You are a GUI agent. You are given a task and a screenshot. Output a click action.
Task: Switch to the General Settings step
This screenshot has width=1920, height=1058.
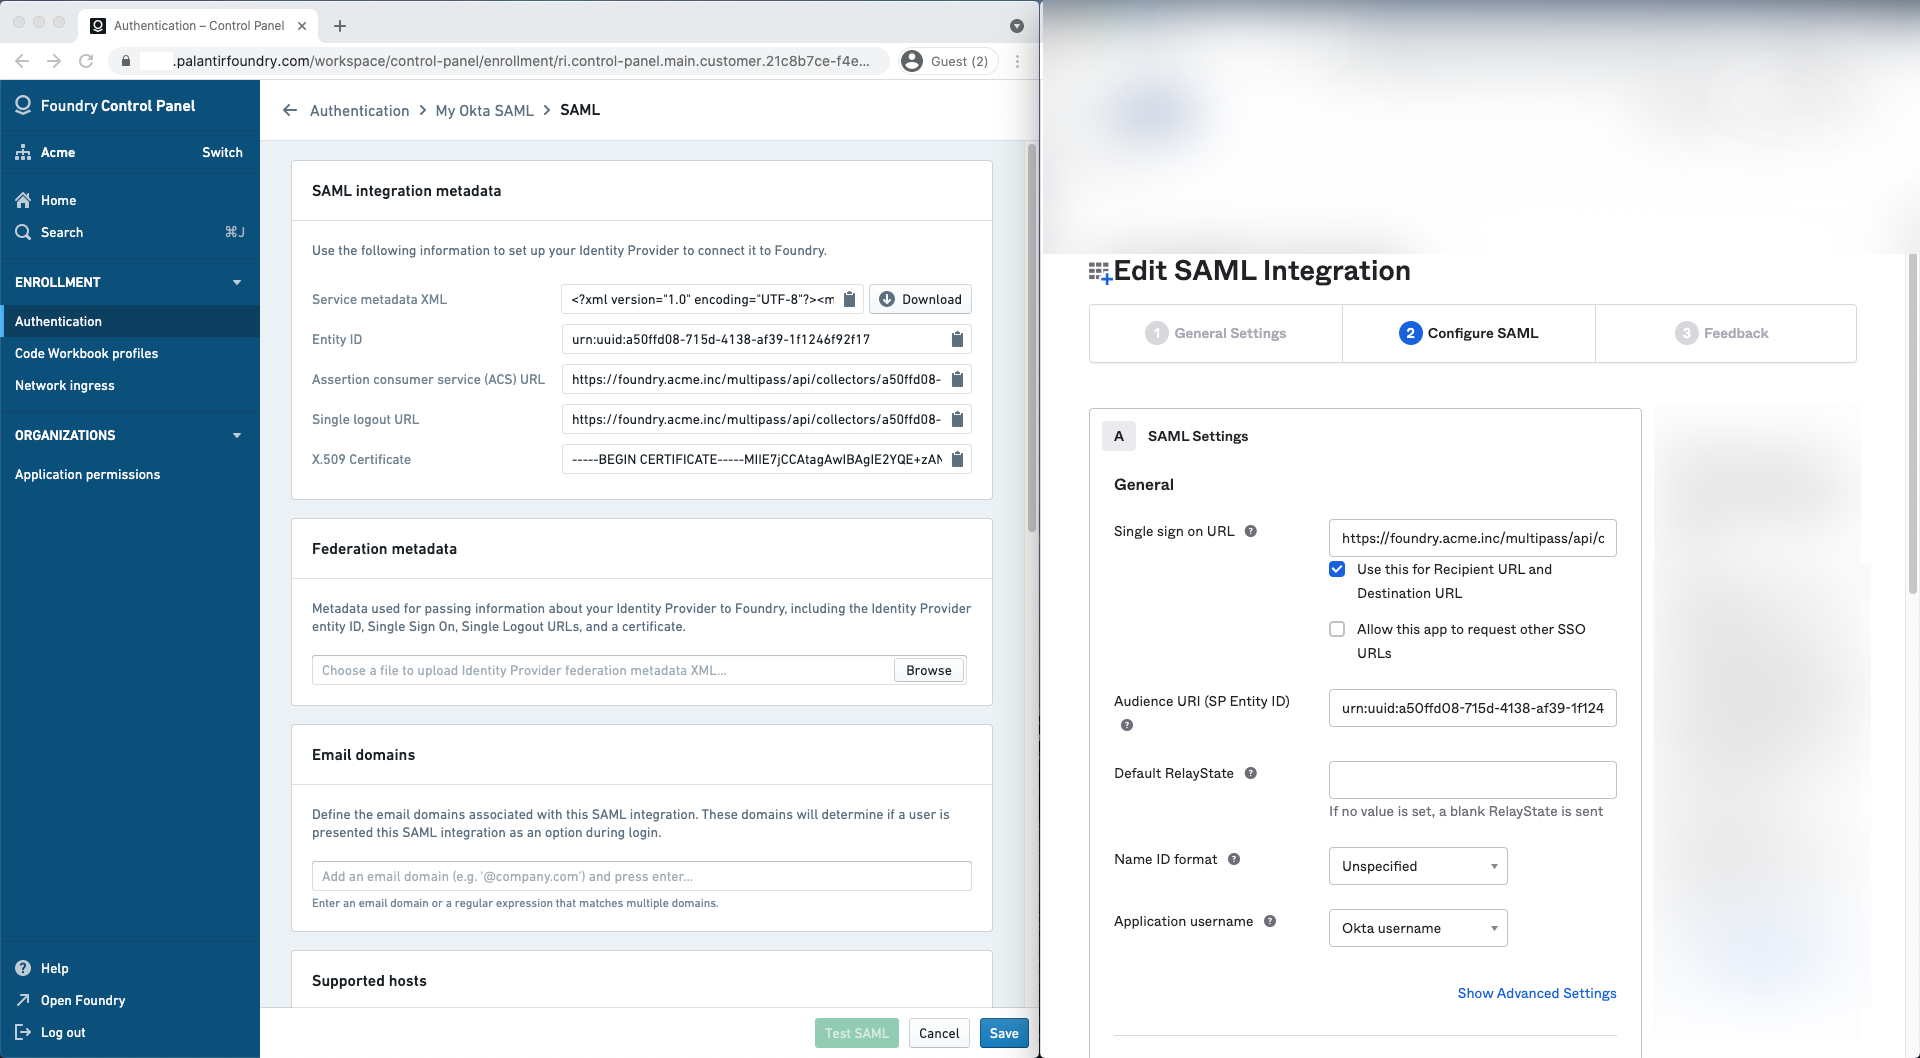click(1216, 333)
